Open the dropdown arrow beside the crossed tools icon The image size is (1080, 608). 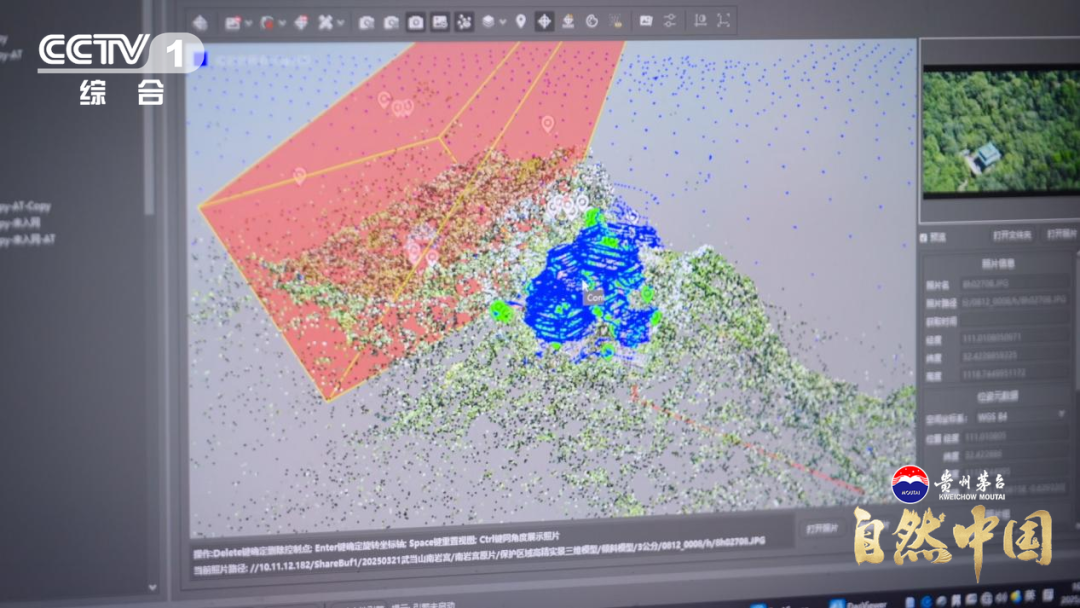(340, 23)
